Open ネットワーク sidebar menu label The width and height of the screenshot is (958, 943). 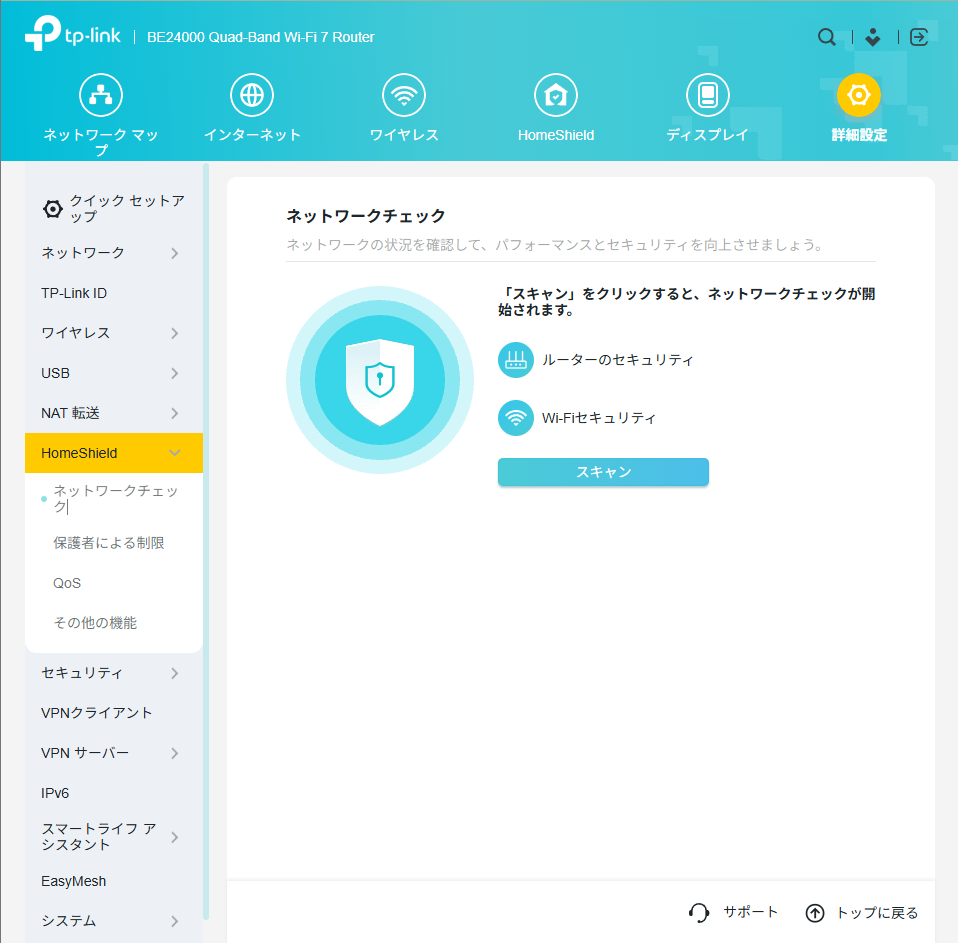coord(83,253)
